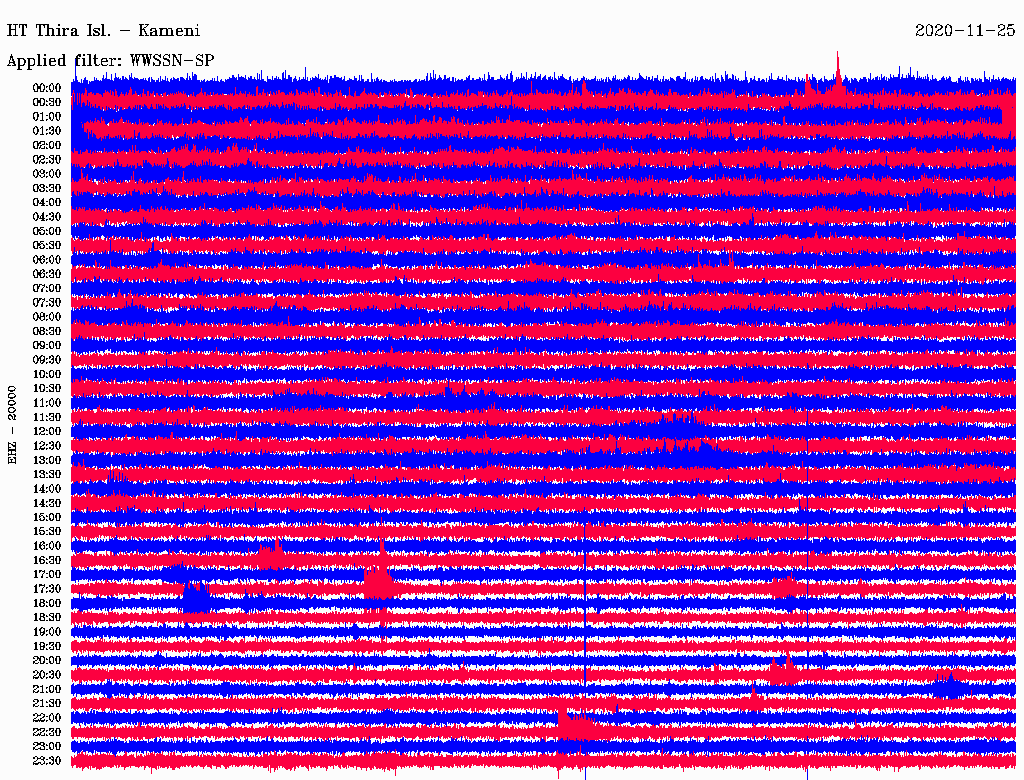Click the 22:00 time label
1024x780 pixels.
tap(47, 717)
